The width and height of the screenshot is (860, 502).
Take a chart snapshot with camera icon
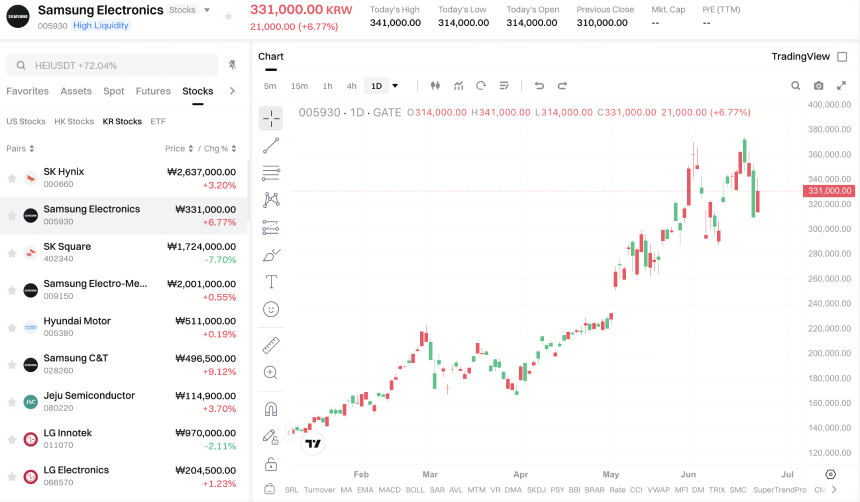tap(818, 86)
